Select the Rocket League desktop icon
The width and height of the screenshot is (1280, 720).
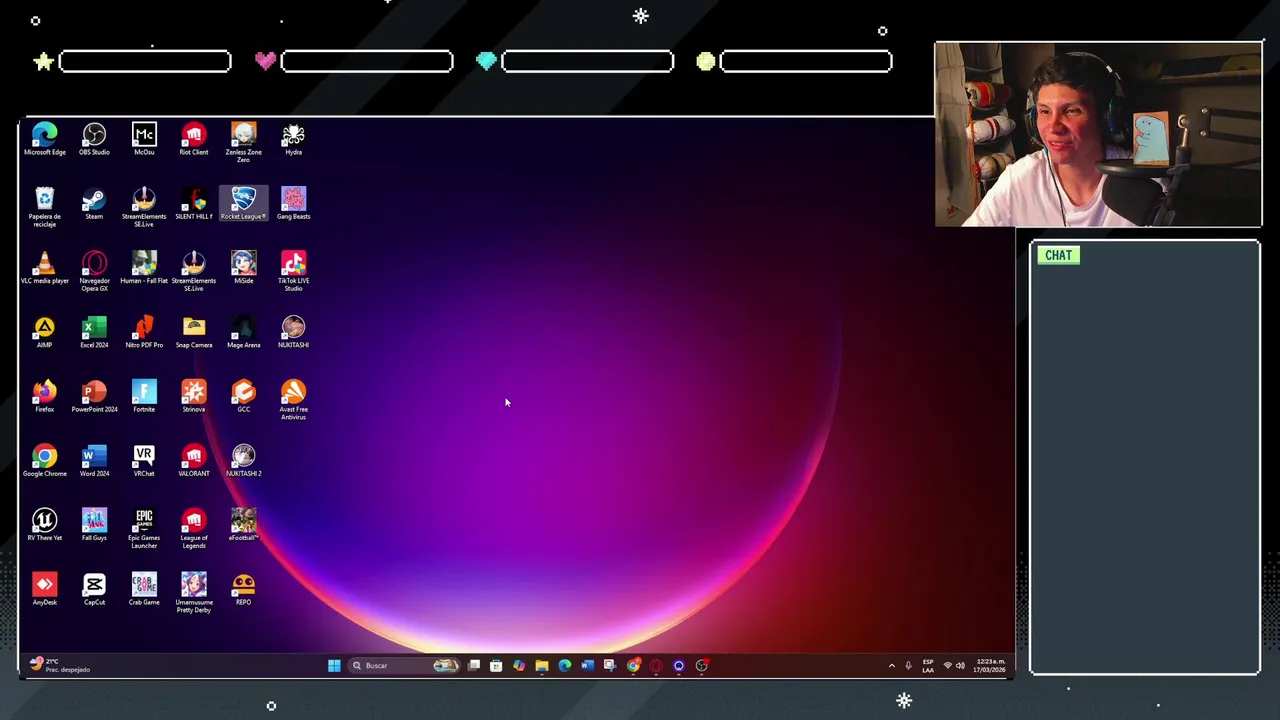(243, 203)
